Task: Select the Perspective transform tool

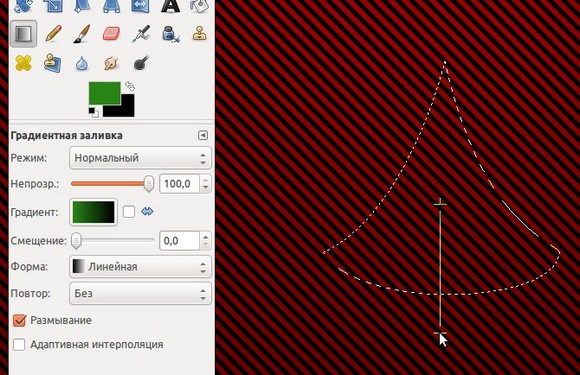Action: [x=111, y=6]
